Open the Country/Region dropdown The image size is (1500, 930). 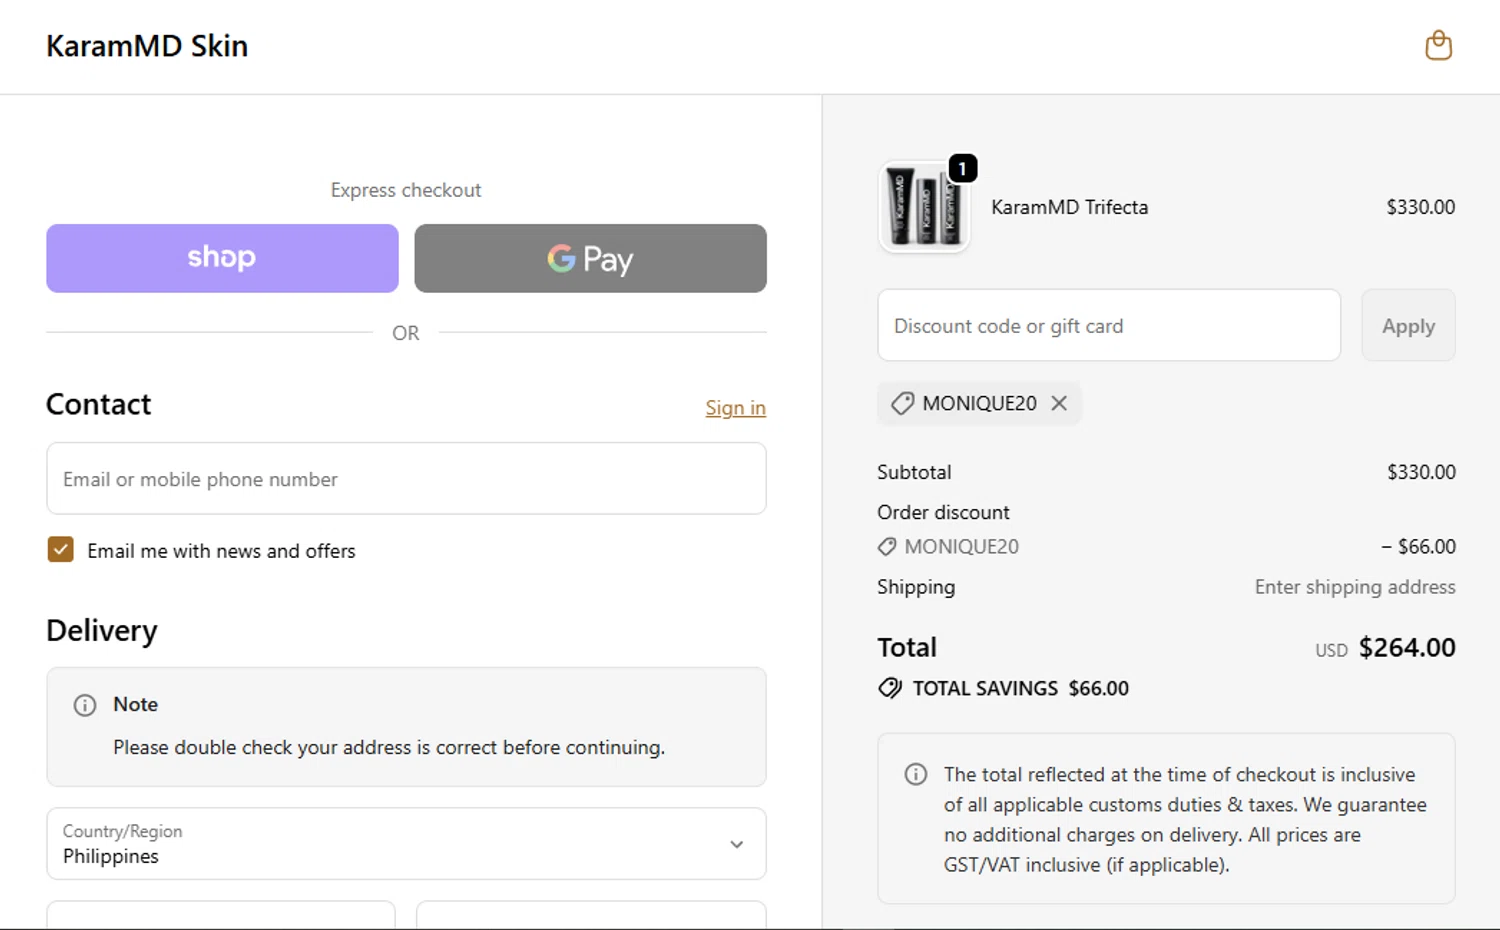point(406,844)
